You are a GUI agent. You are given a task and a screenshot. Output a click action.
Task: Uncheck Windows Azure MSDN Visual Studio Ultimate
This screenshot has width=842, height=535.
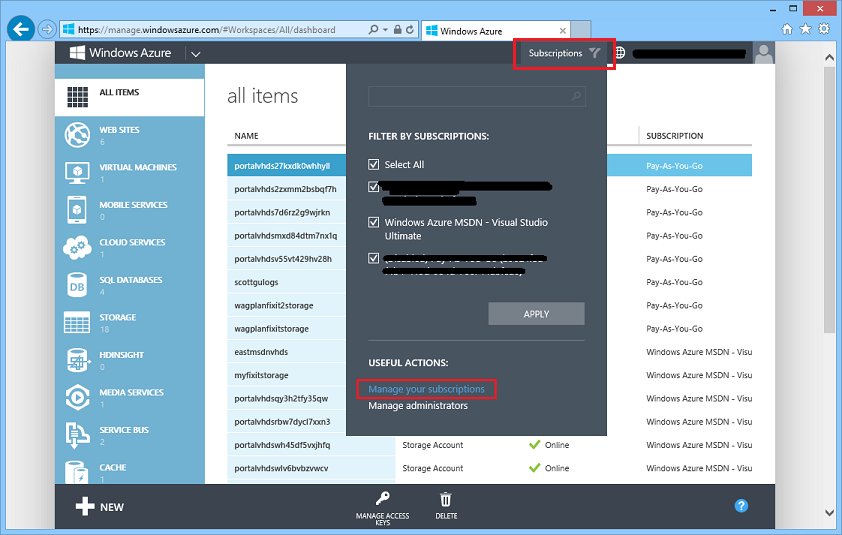pos(374,222)
